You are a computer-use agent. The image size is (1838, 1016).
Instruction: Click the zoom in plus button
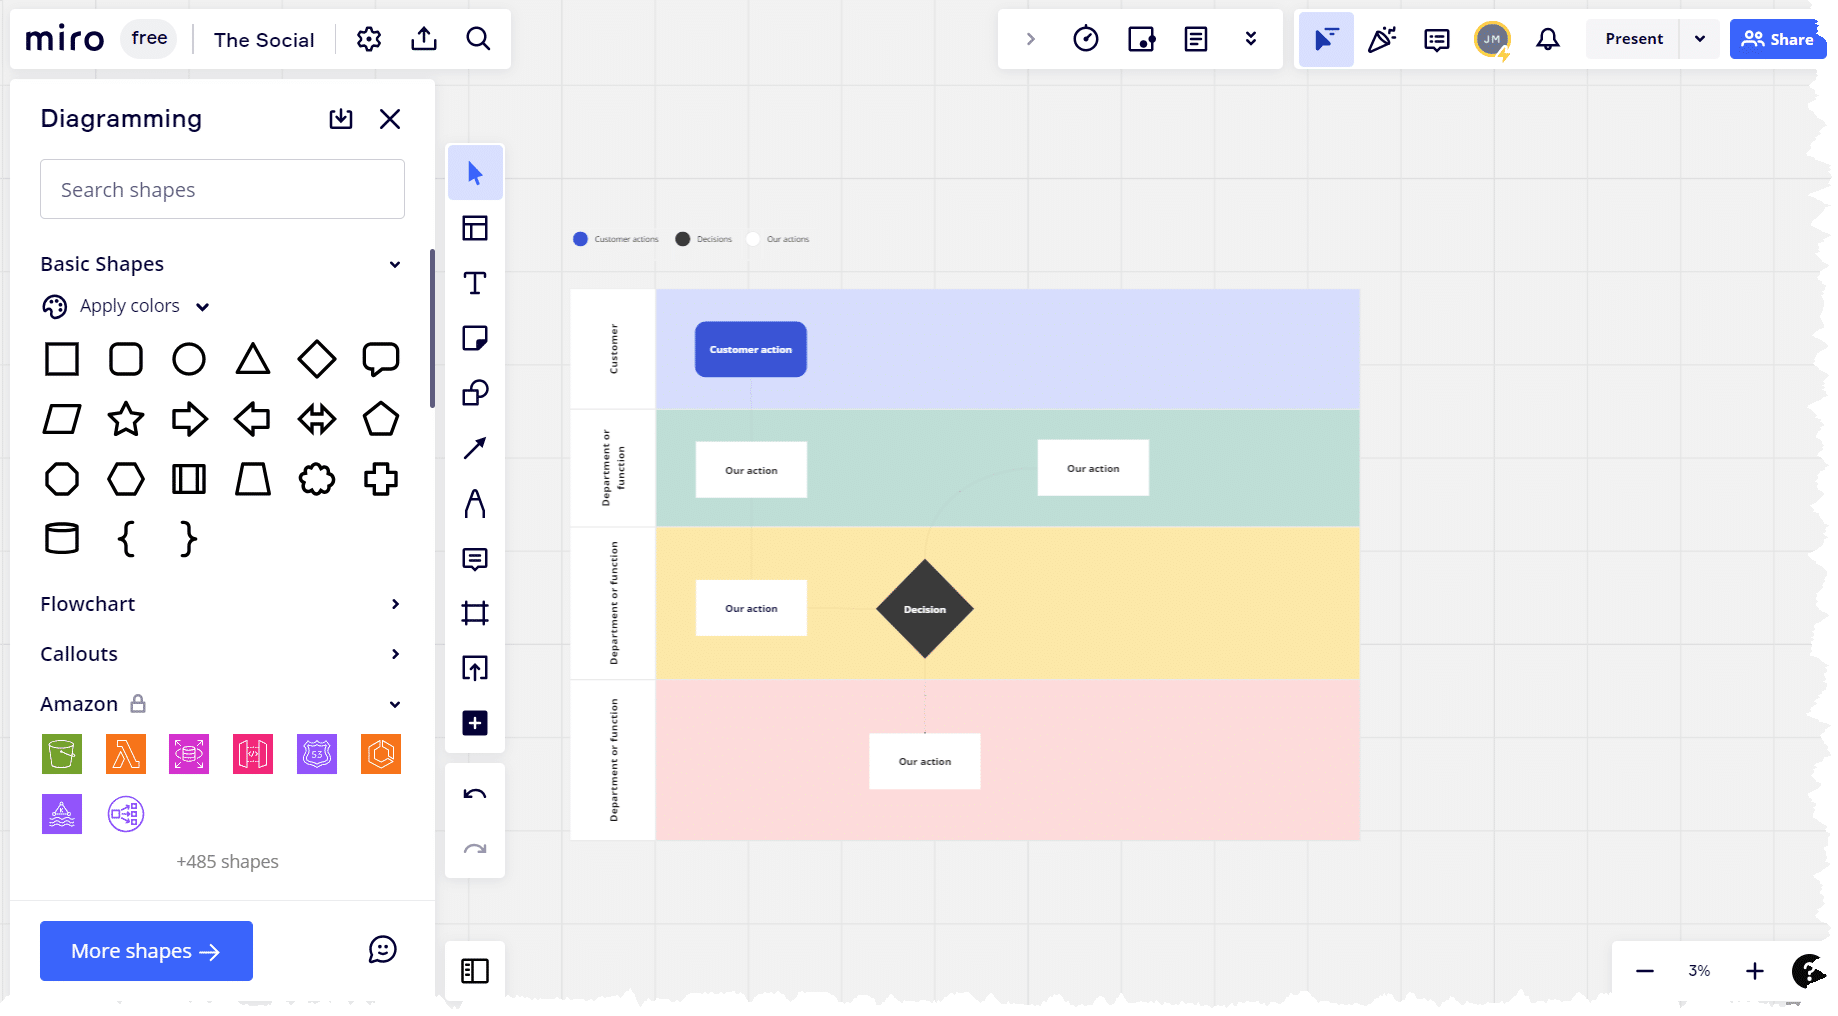point(1754,971)
